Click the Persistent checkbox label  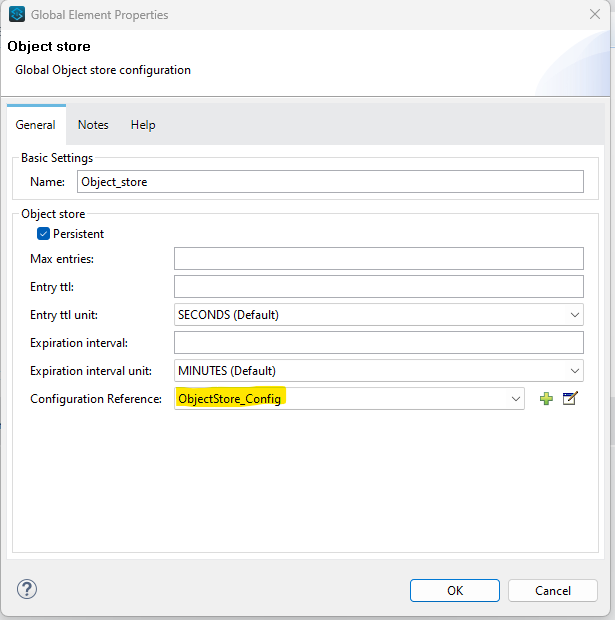(78, 234)
